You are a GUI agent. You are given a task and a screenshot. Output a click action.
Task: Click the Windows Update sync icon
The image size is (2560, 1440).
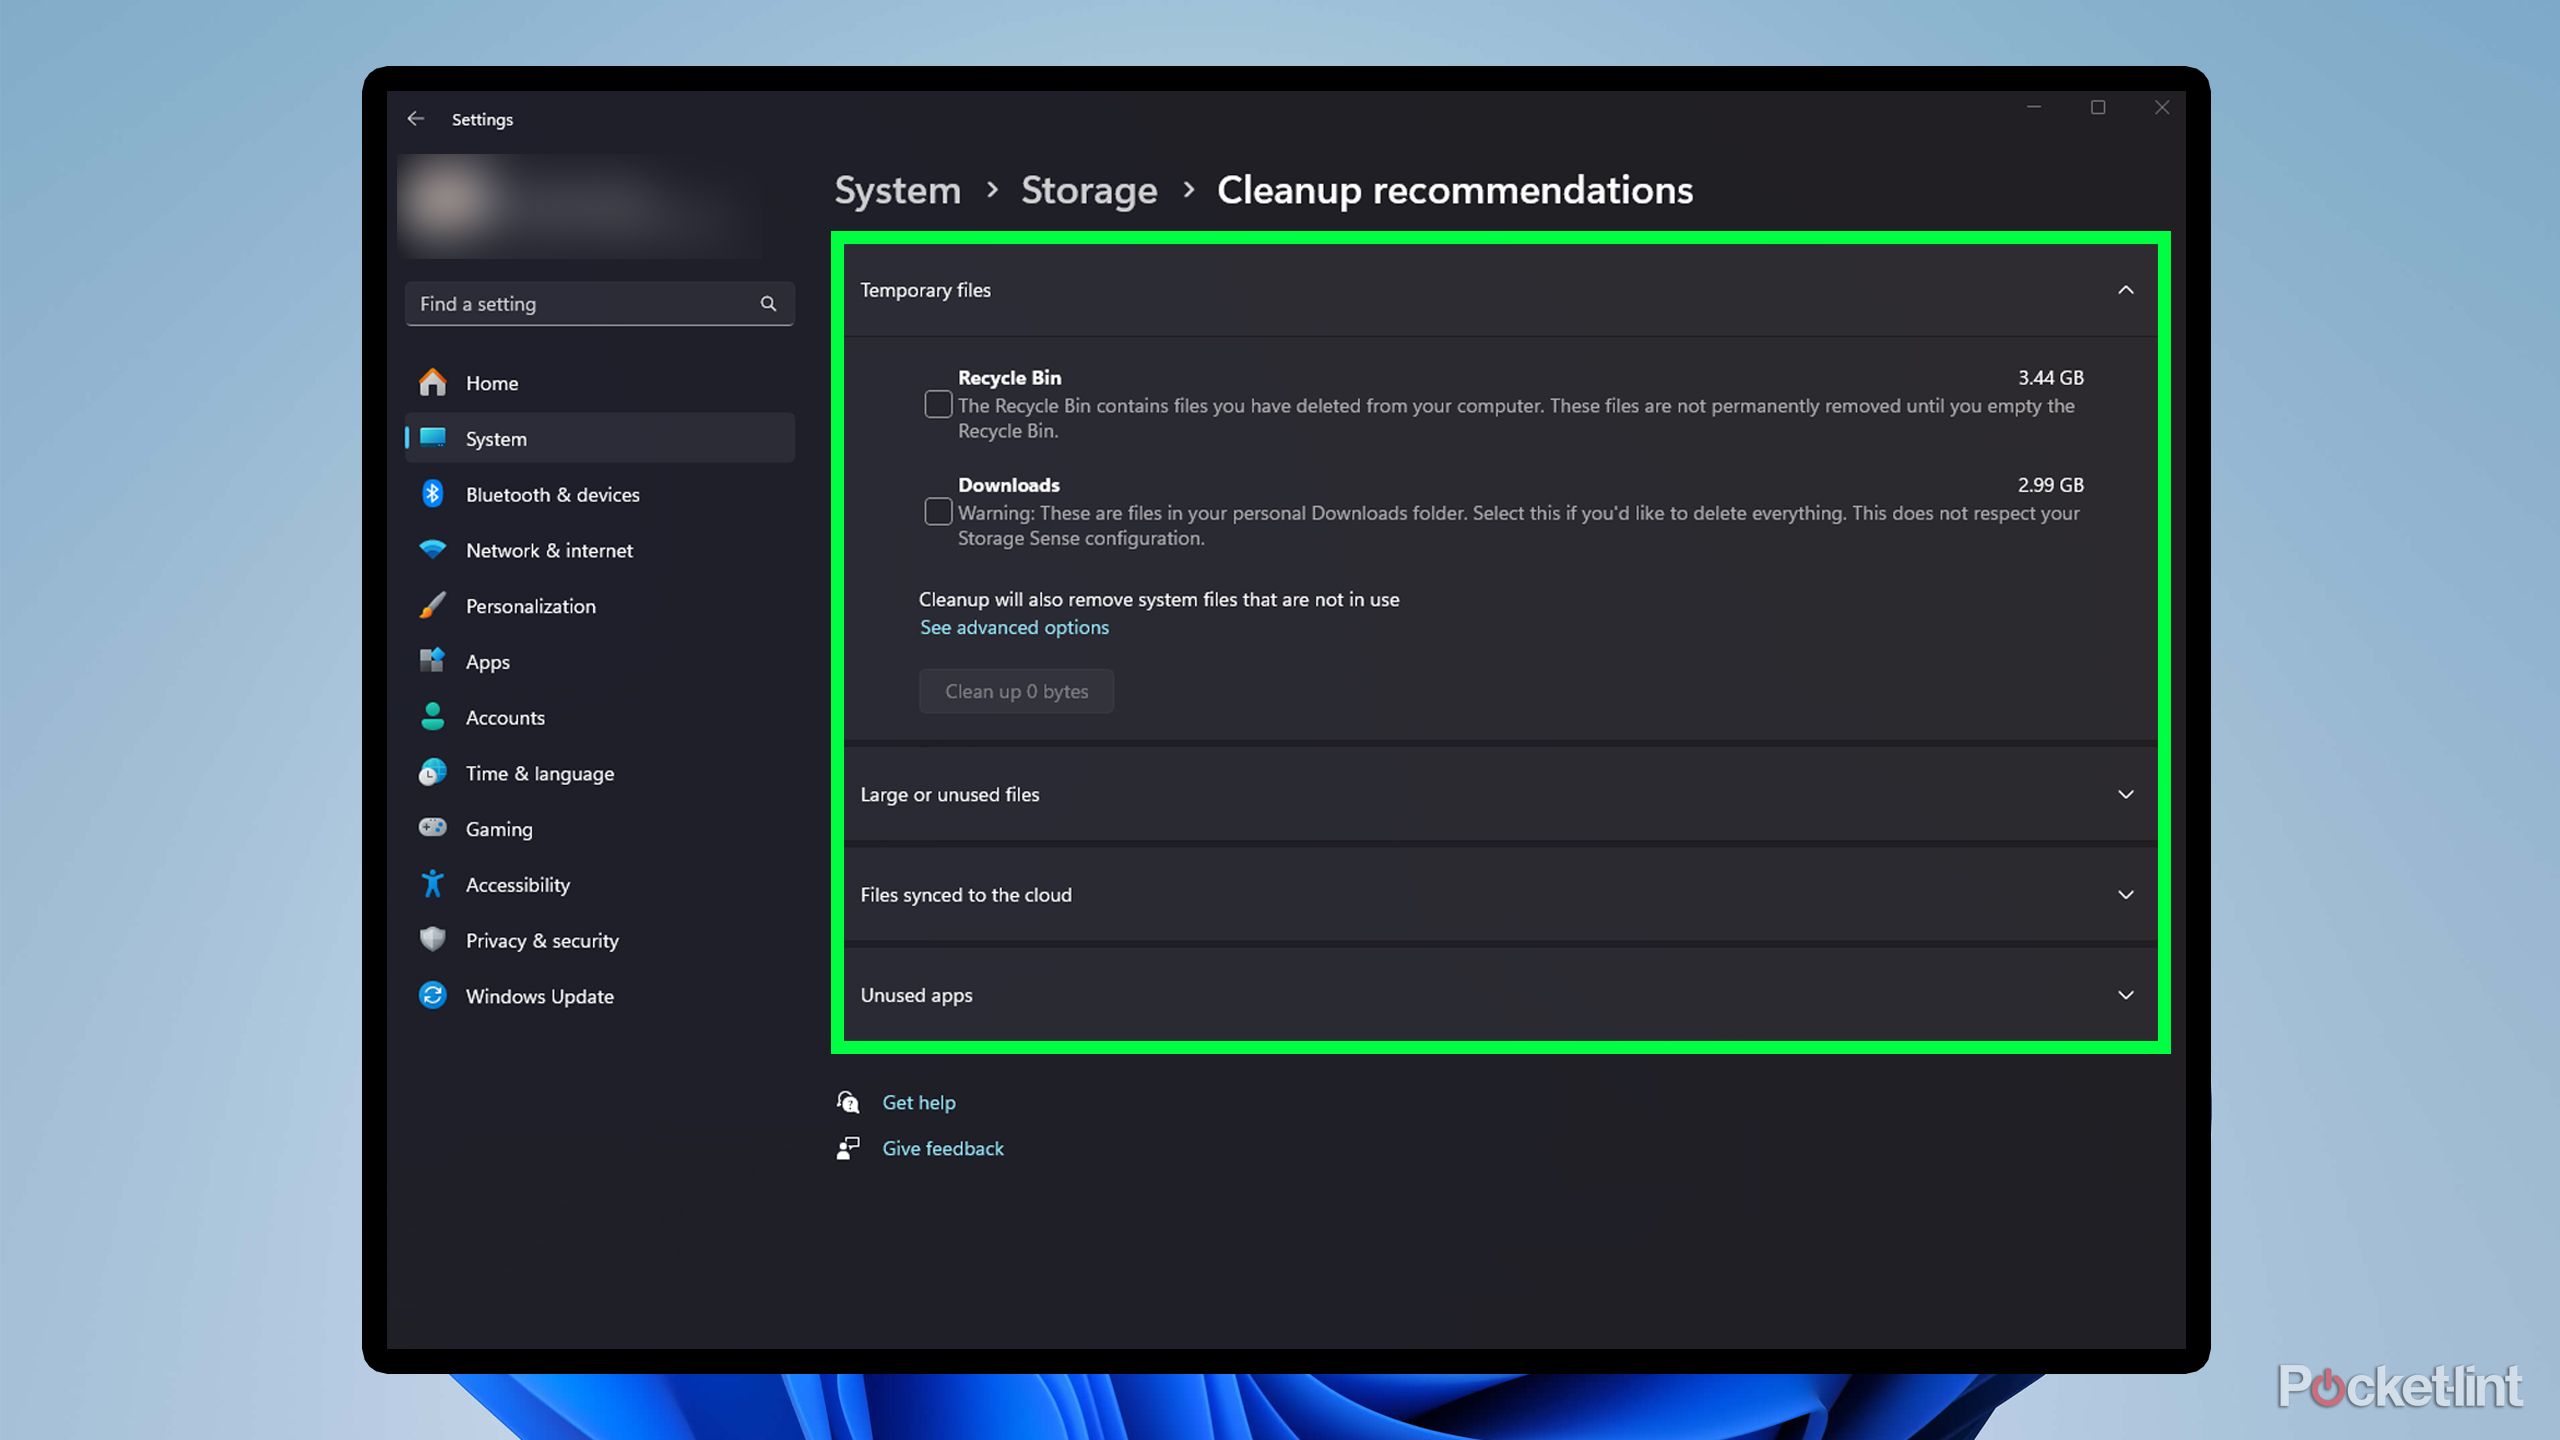pyautogui.click(x=432, y=996)
